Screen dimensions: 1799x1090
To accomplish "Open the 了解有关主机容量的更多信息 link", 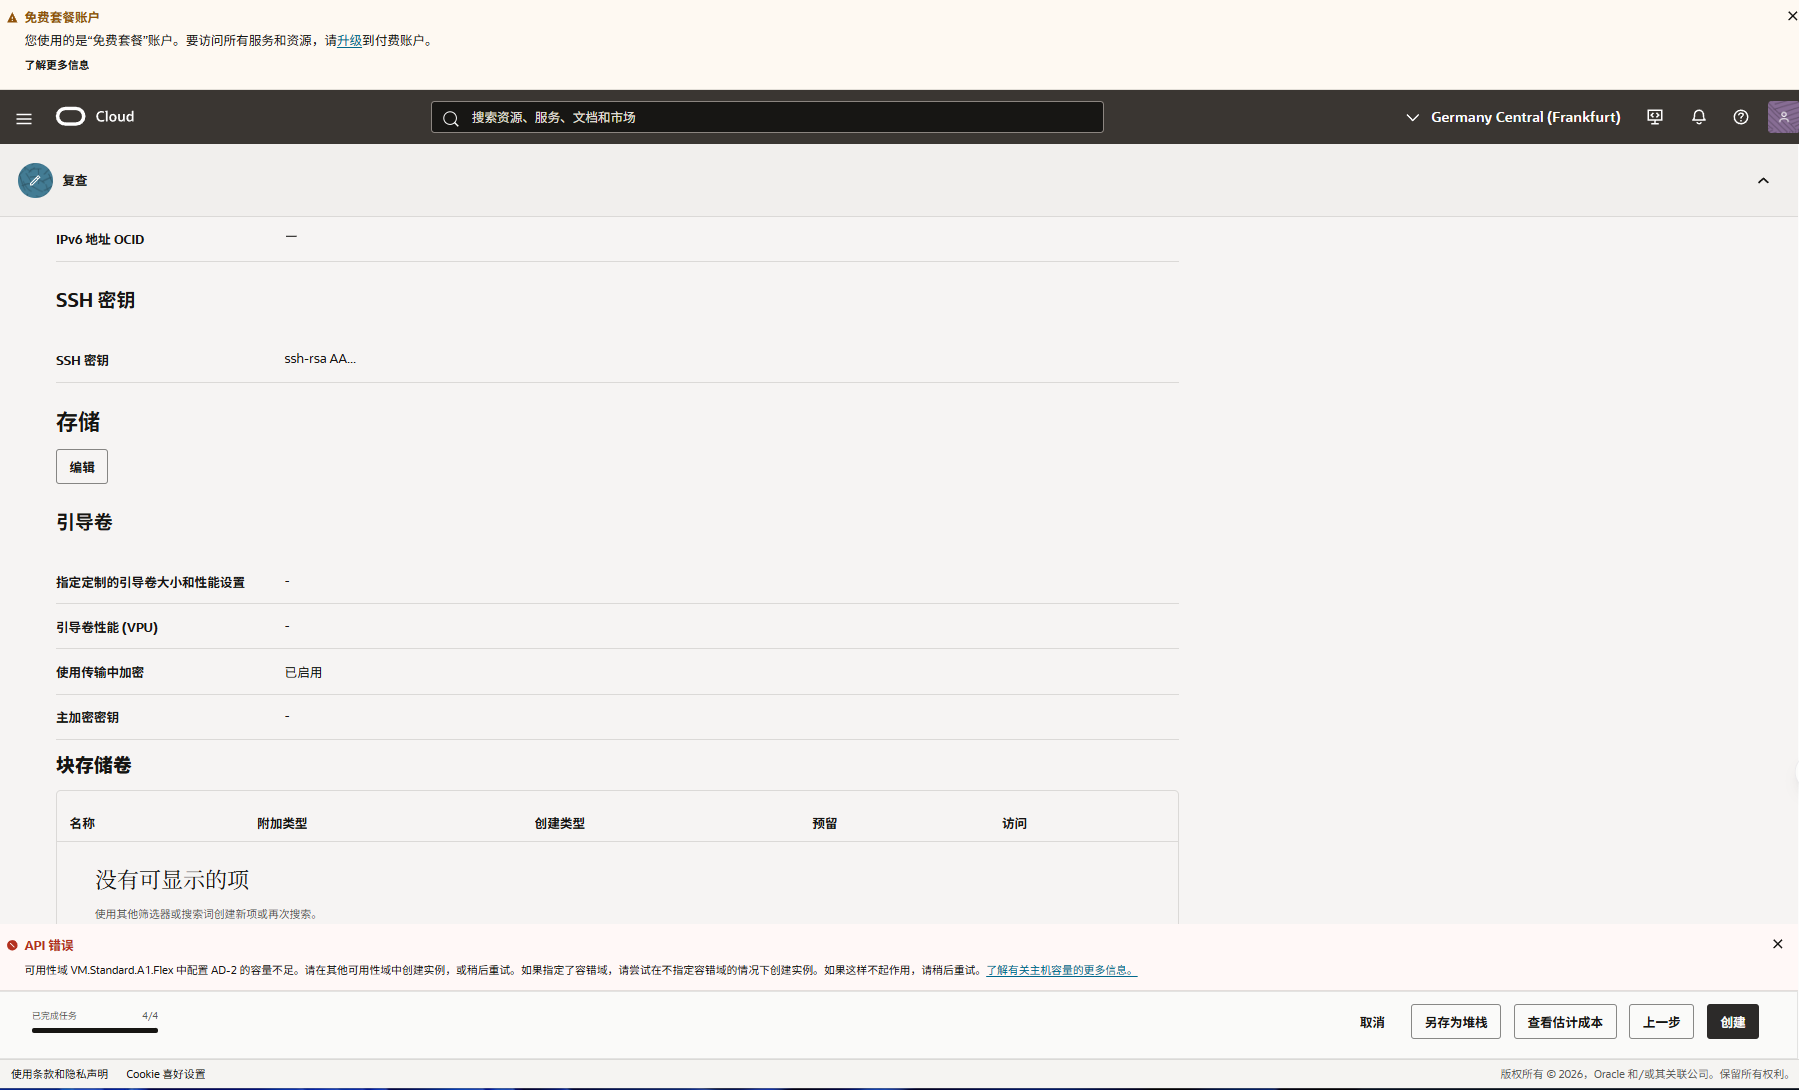I will coord(1061,970).
